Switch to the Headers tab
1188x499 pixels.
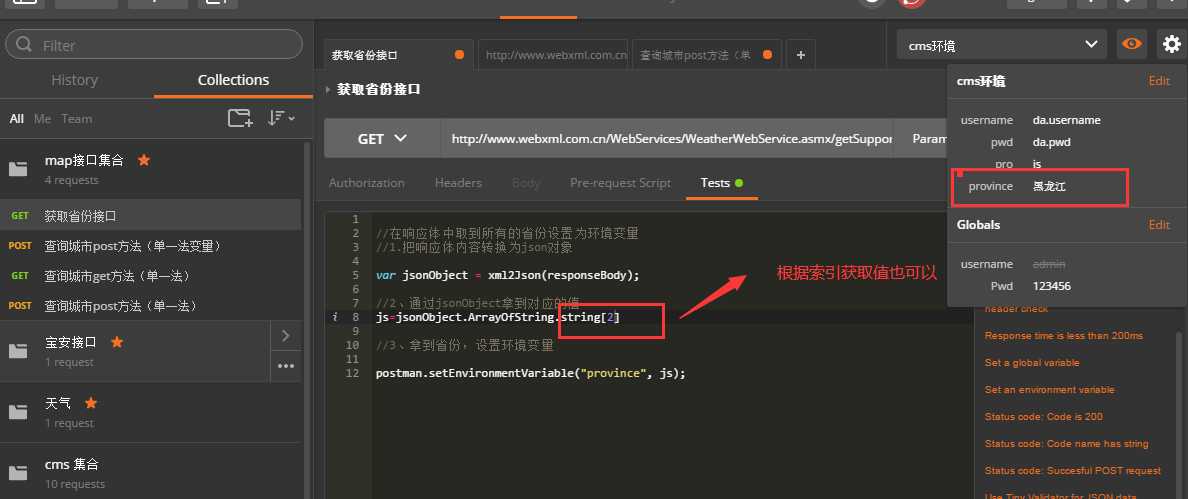point(458,182)
